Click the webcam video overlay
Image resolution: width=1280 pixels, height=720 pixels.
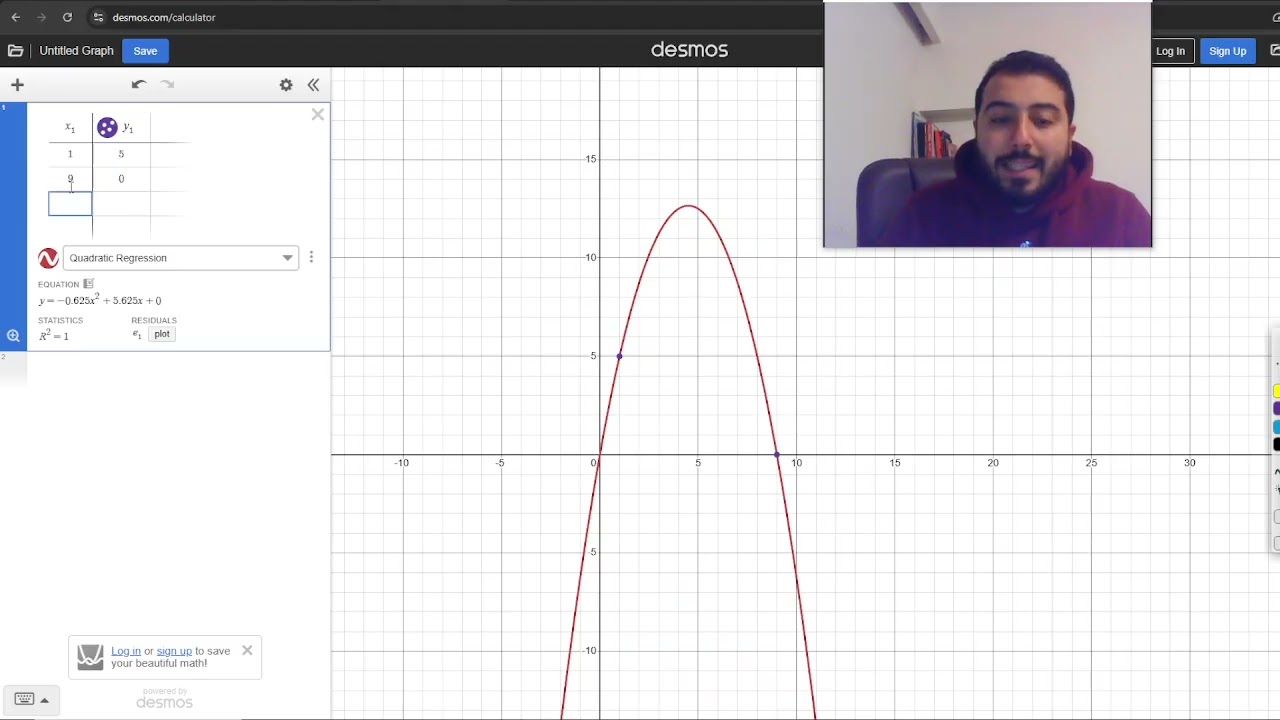[987, 125]
